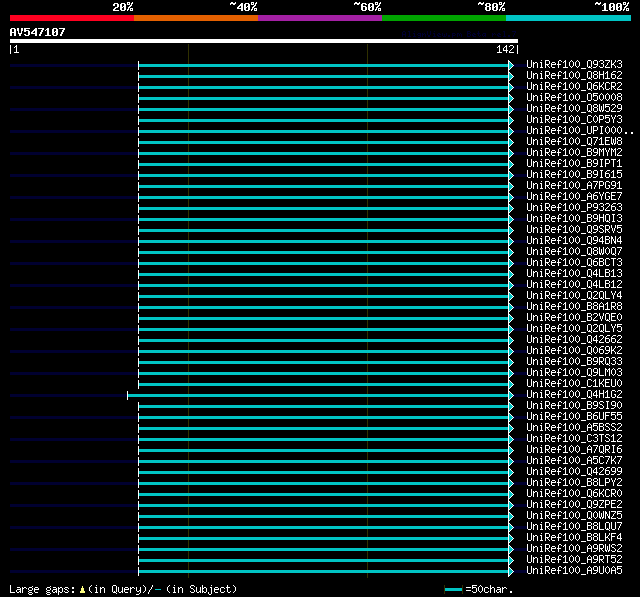640x597 pixels.
Task: Click the label UniRef100_B9I615
Action: click(574, 175)
